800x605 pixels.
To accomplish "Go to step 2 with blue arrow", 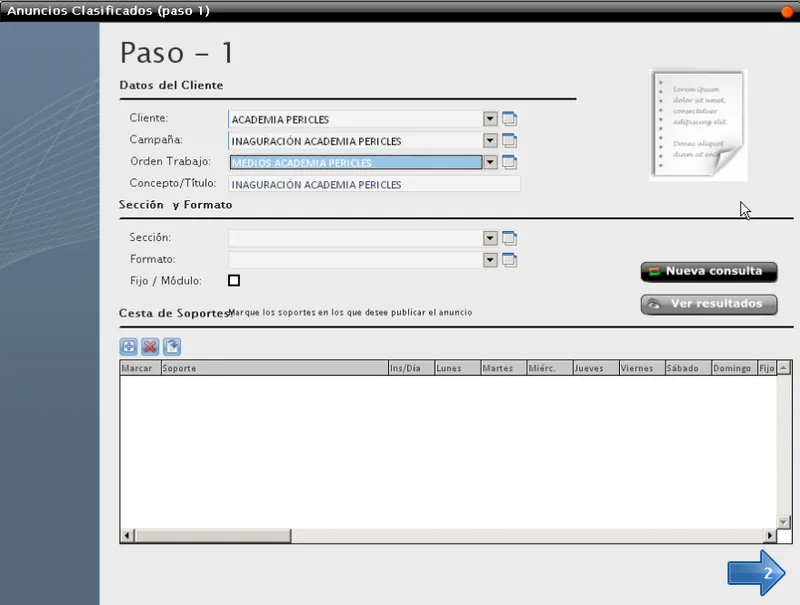I will (756, 573).
